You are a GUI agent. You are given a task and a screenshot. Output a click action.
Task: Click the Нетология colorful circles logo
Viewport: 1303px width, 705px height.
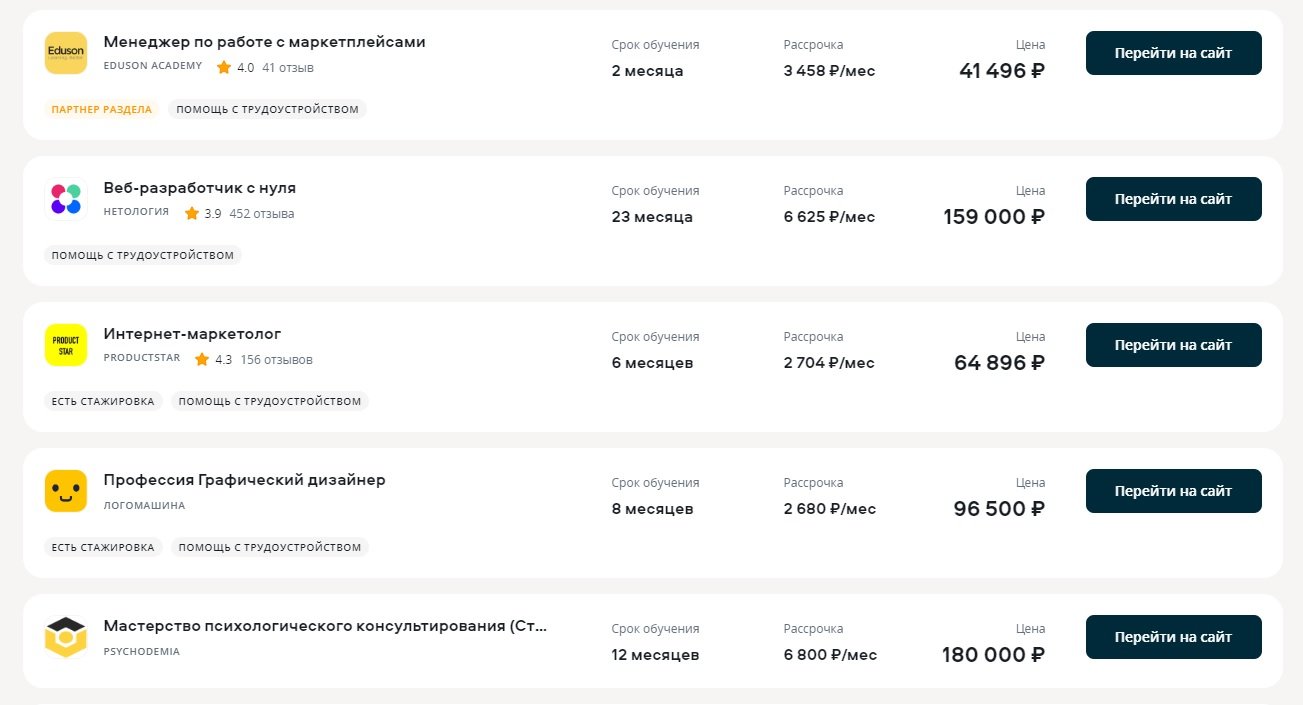click(66, 199)
